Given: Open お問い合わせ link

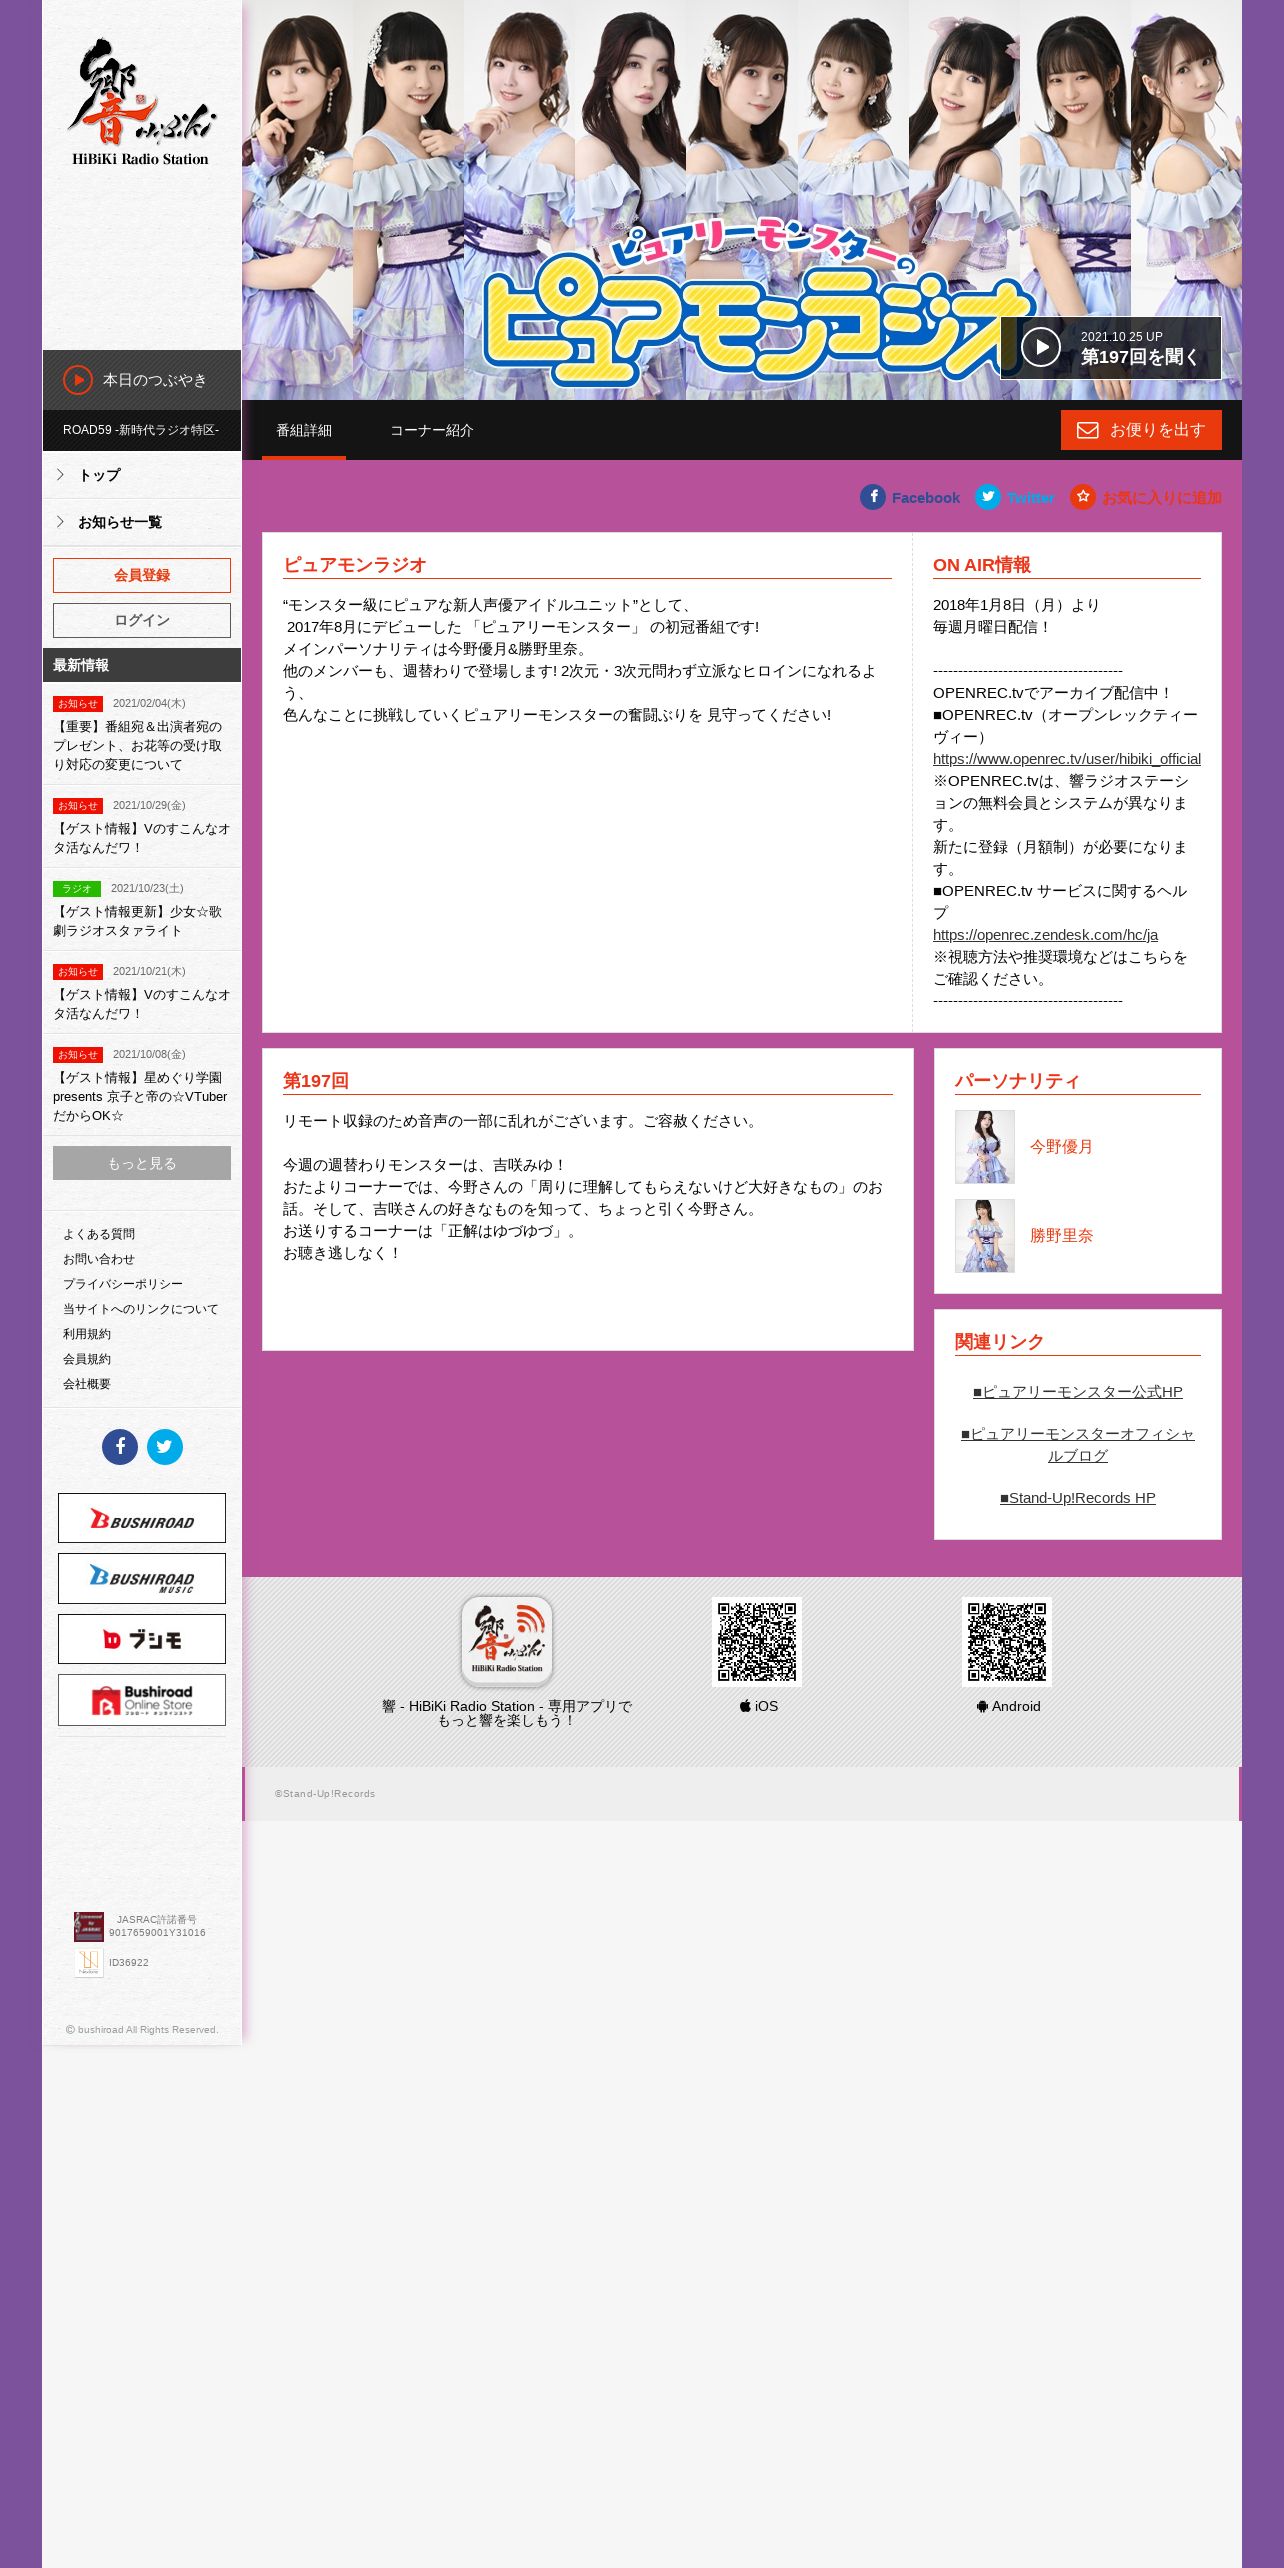Looking at the screenshot, I should point(99,1259).
